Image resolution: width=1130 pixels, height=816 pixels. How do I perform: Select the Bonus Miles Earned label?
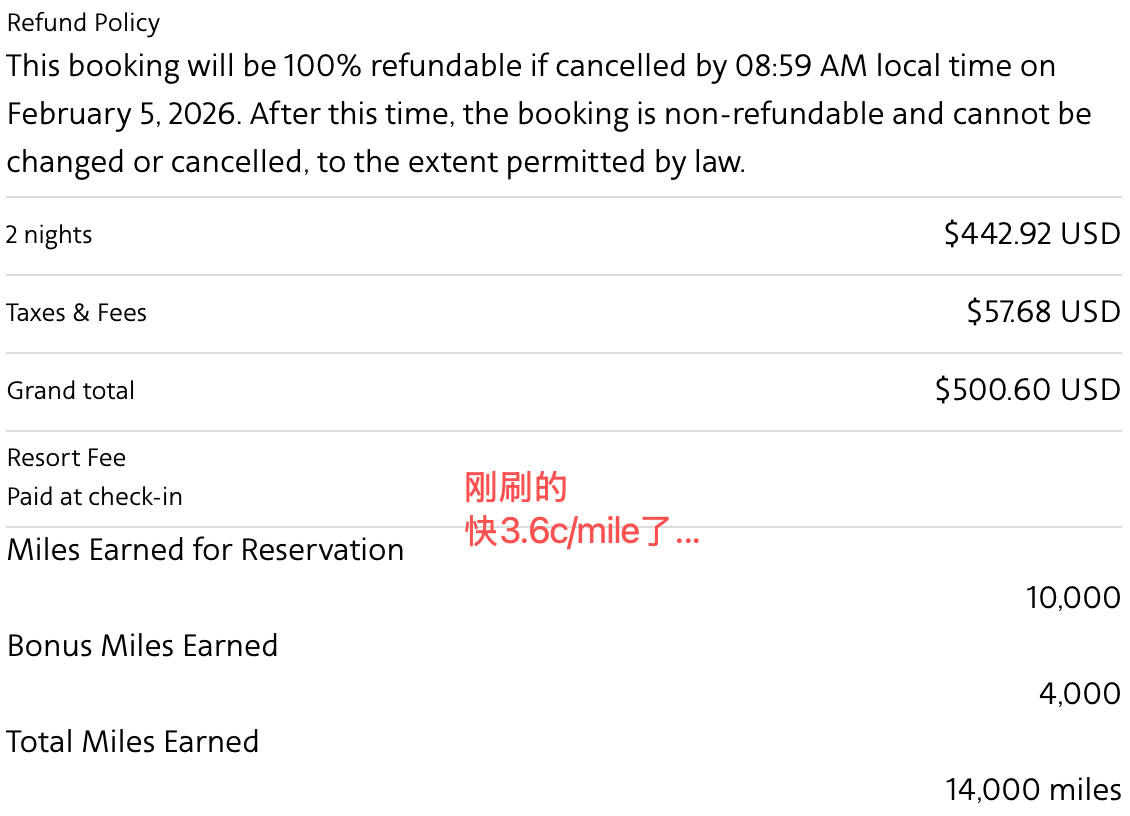click(x=142, y=646)
